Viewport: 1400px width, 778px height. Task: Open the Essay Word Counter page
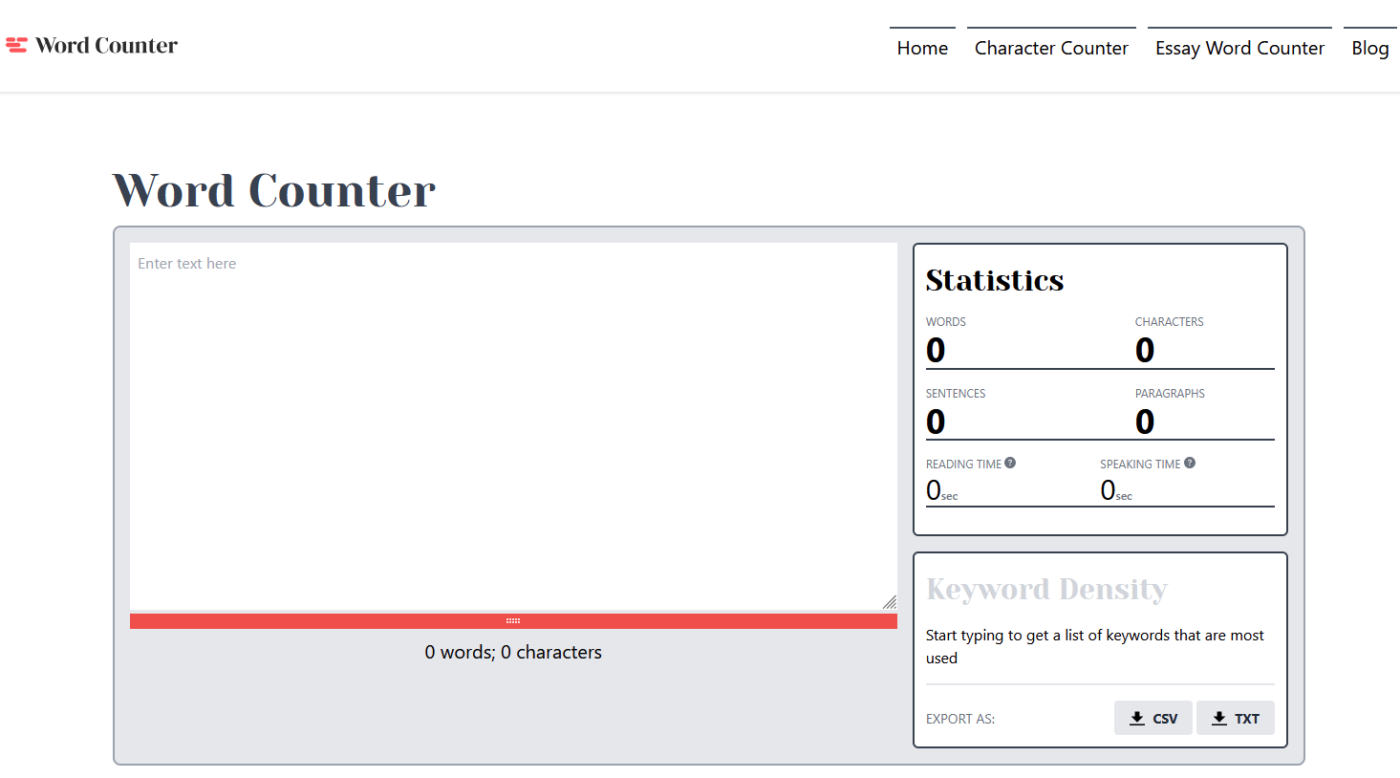pyautogui.click(x=1240, y=48)
